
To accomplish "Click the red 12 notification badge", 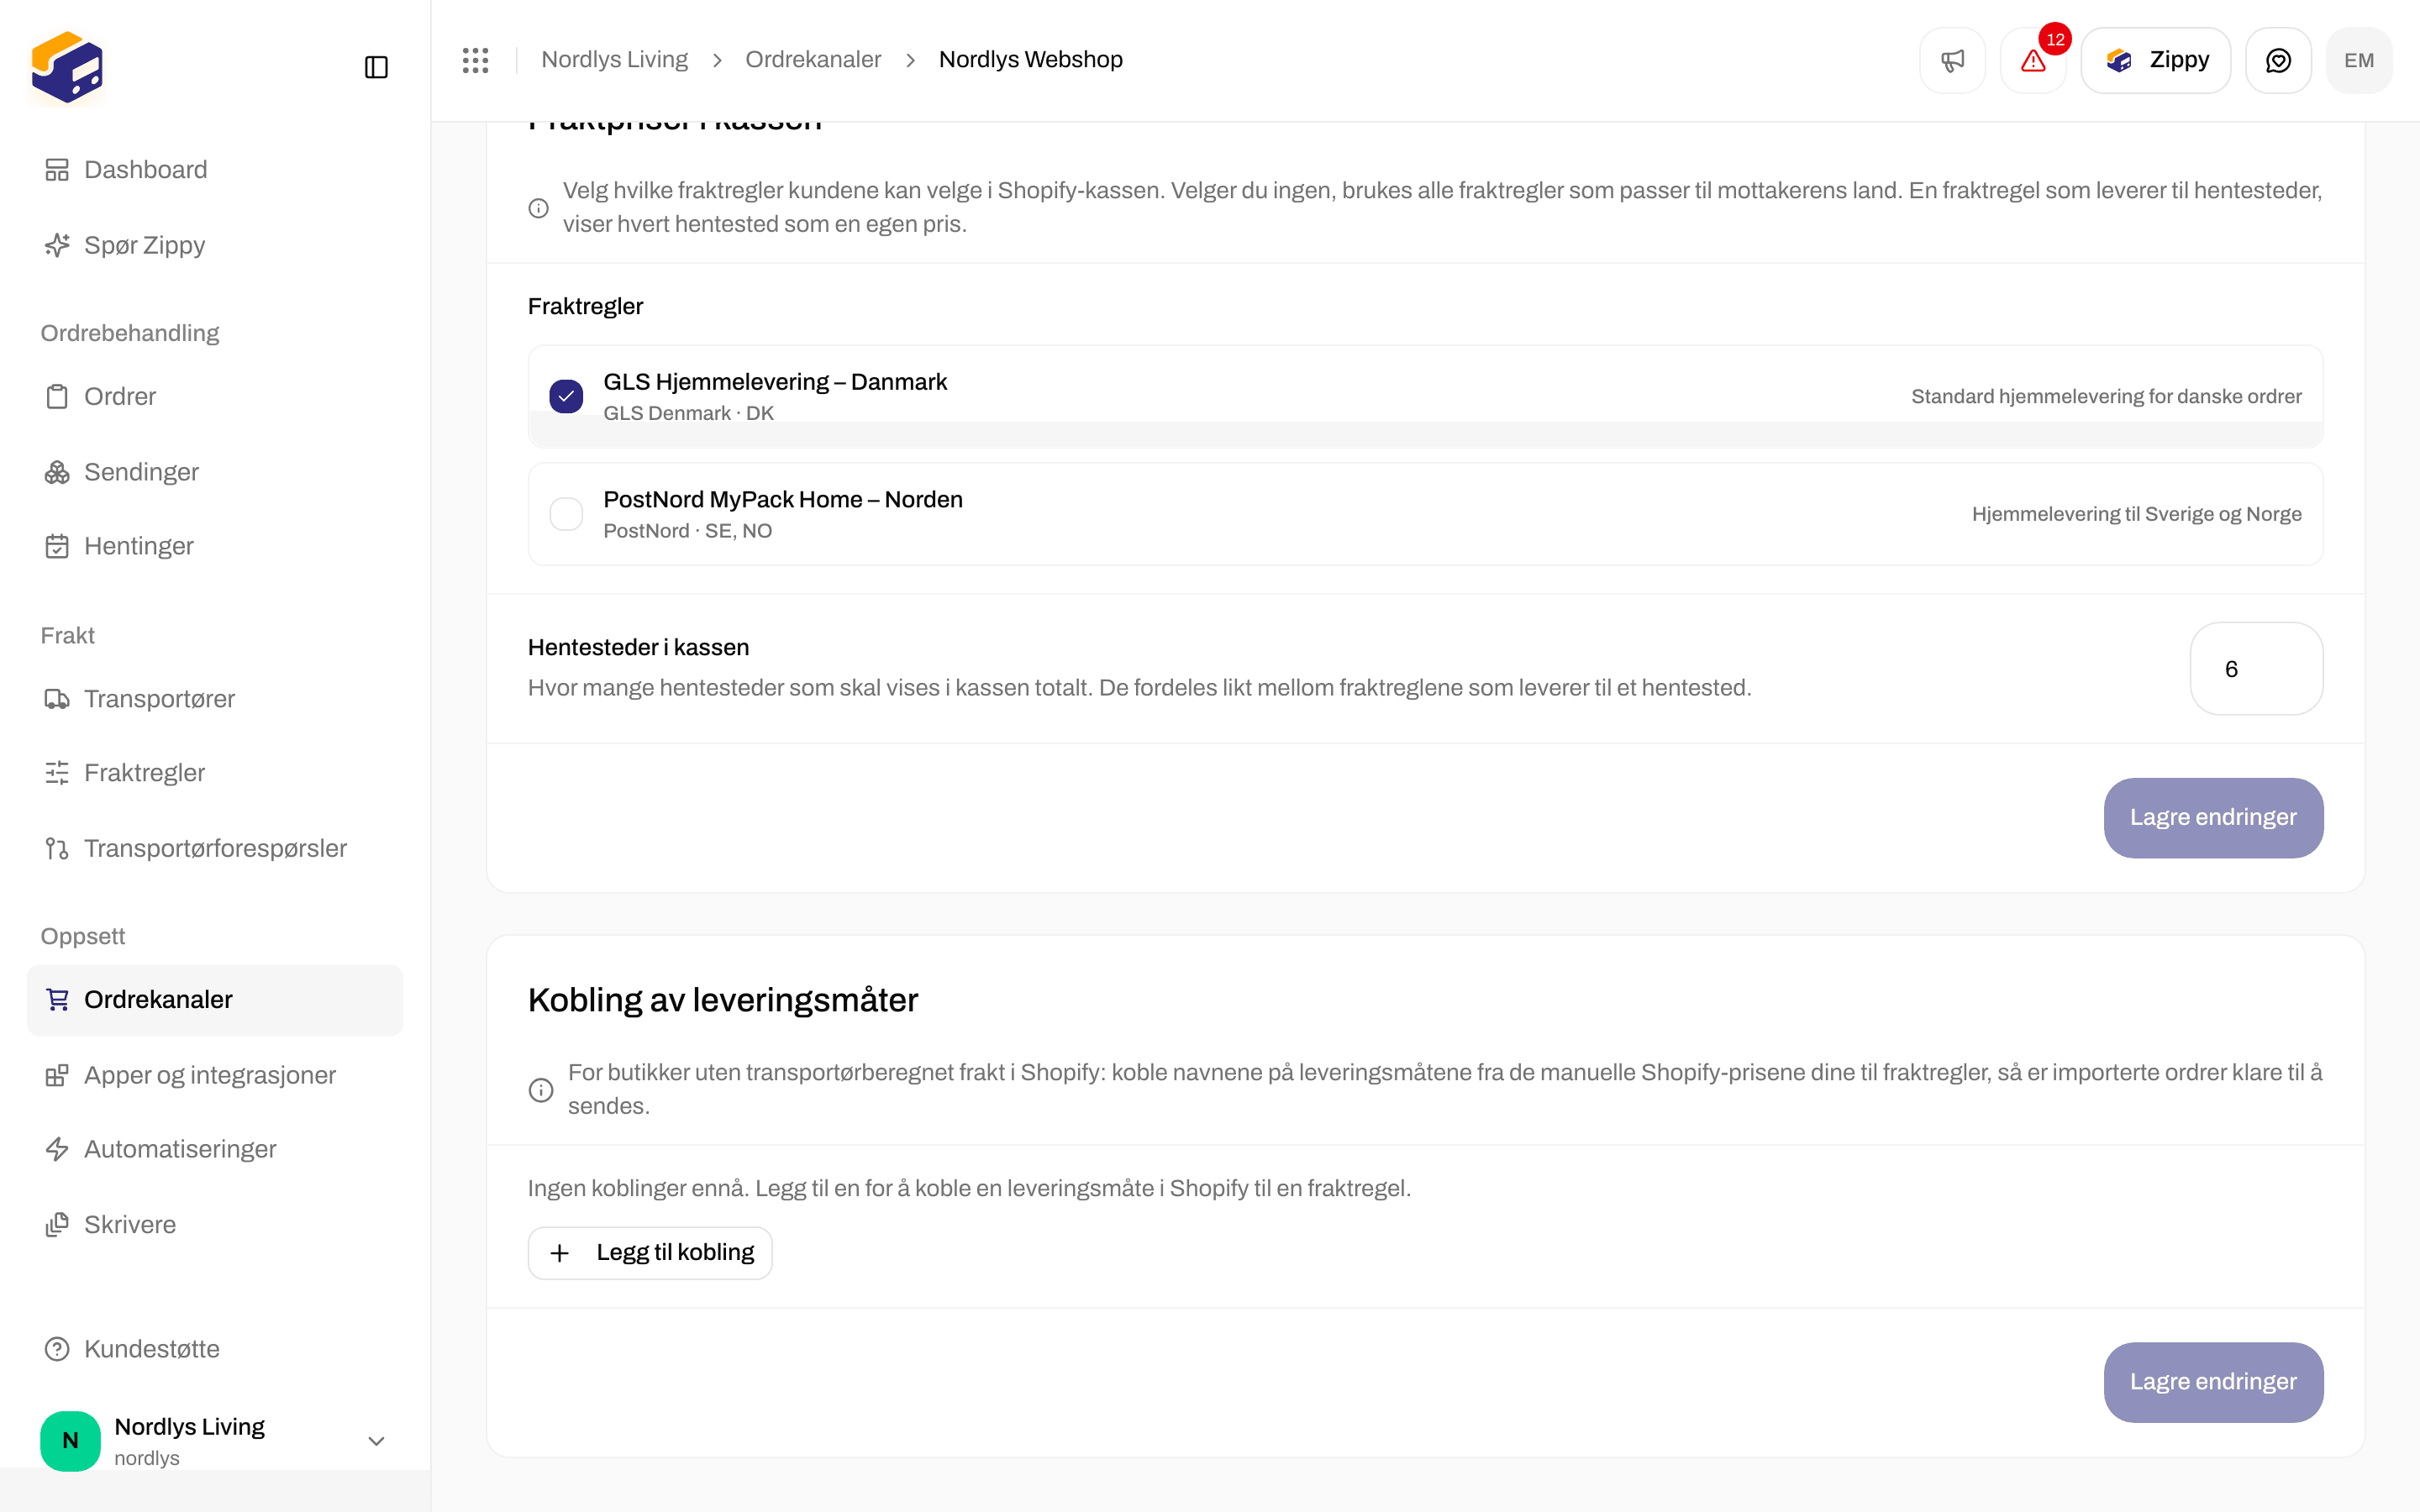I will [2055, 40].
